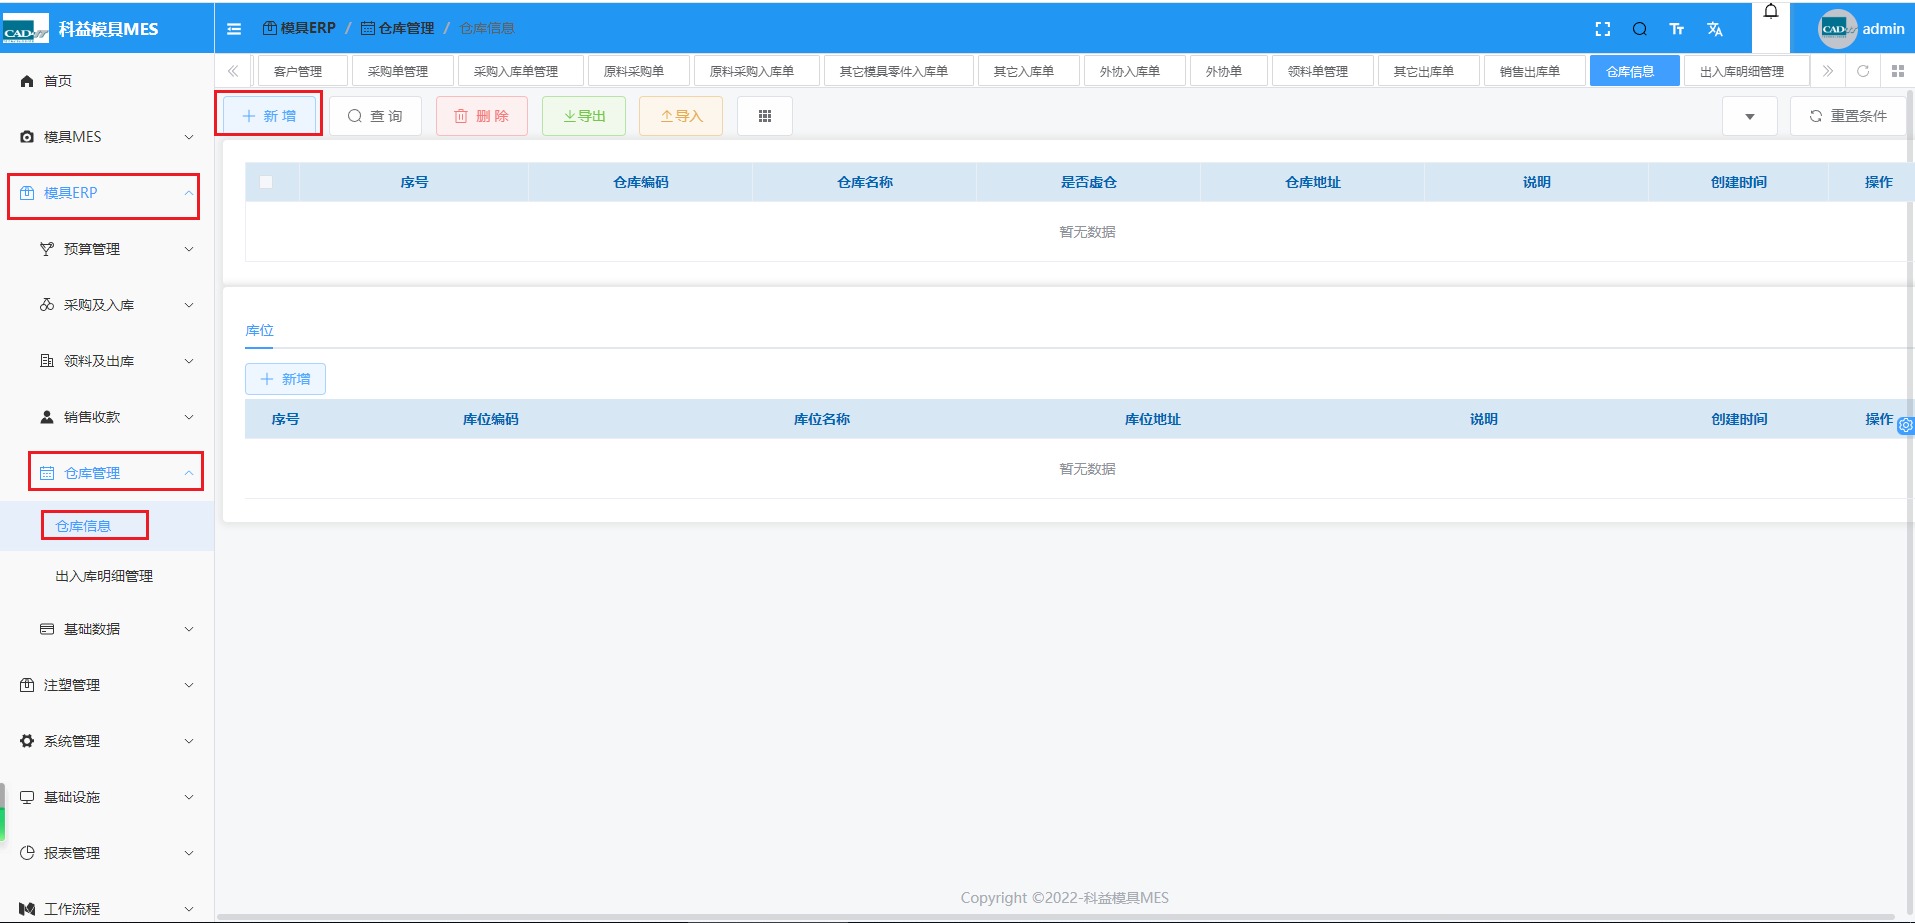Switch to the 采购单管理 tab

coord(403,71)
